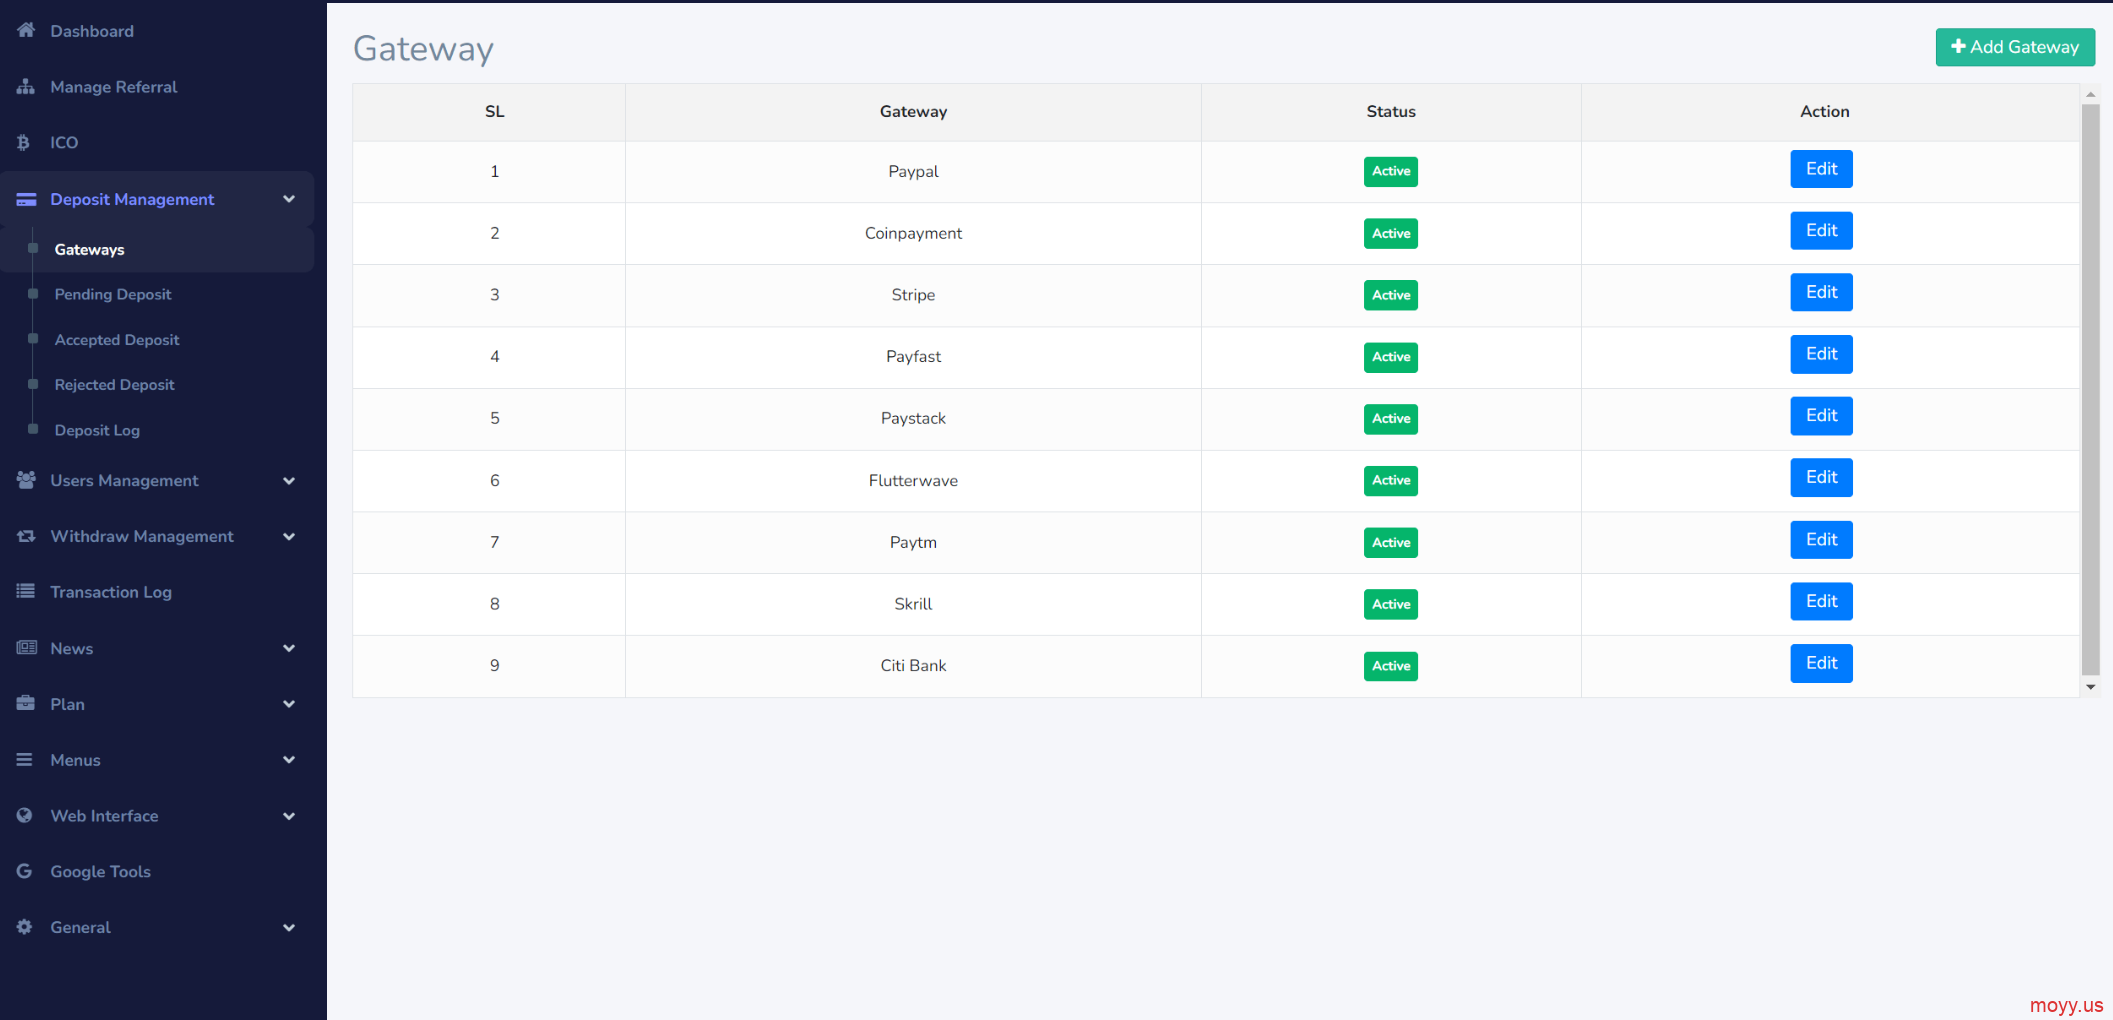2113x1020 pixels.
Task: Open the ICO menu item
Action: pos(64,142)
